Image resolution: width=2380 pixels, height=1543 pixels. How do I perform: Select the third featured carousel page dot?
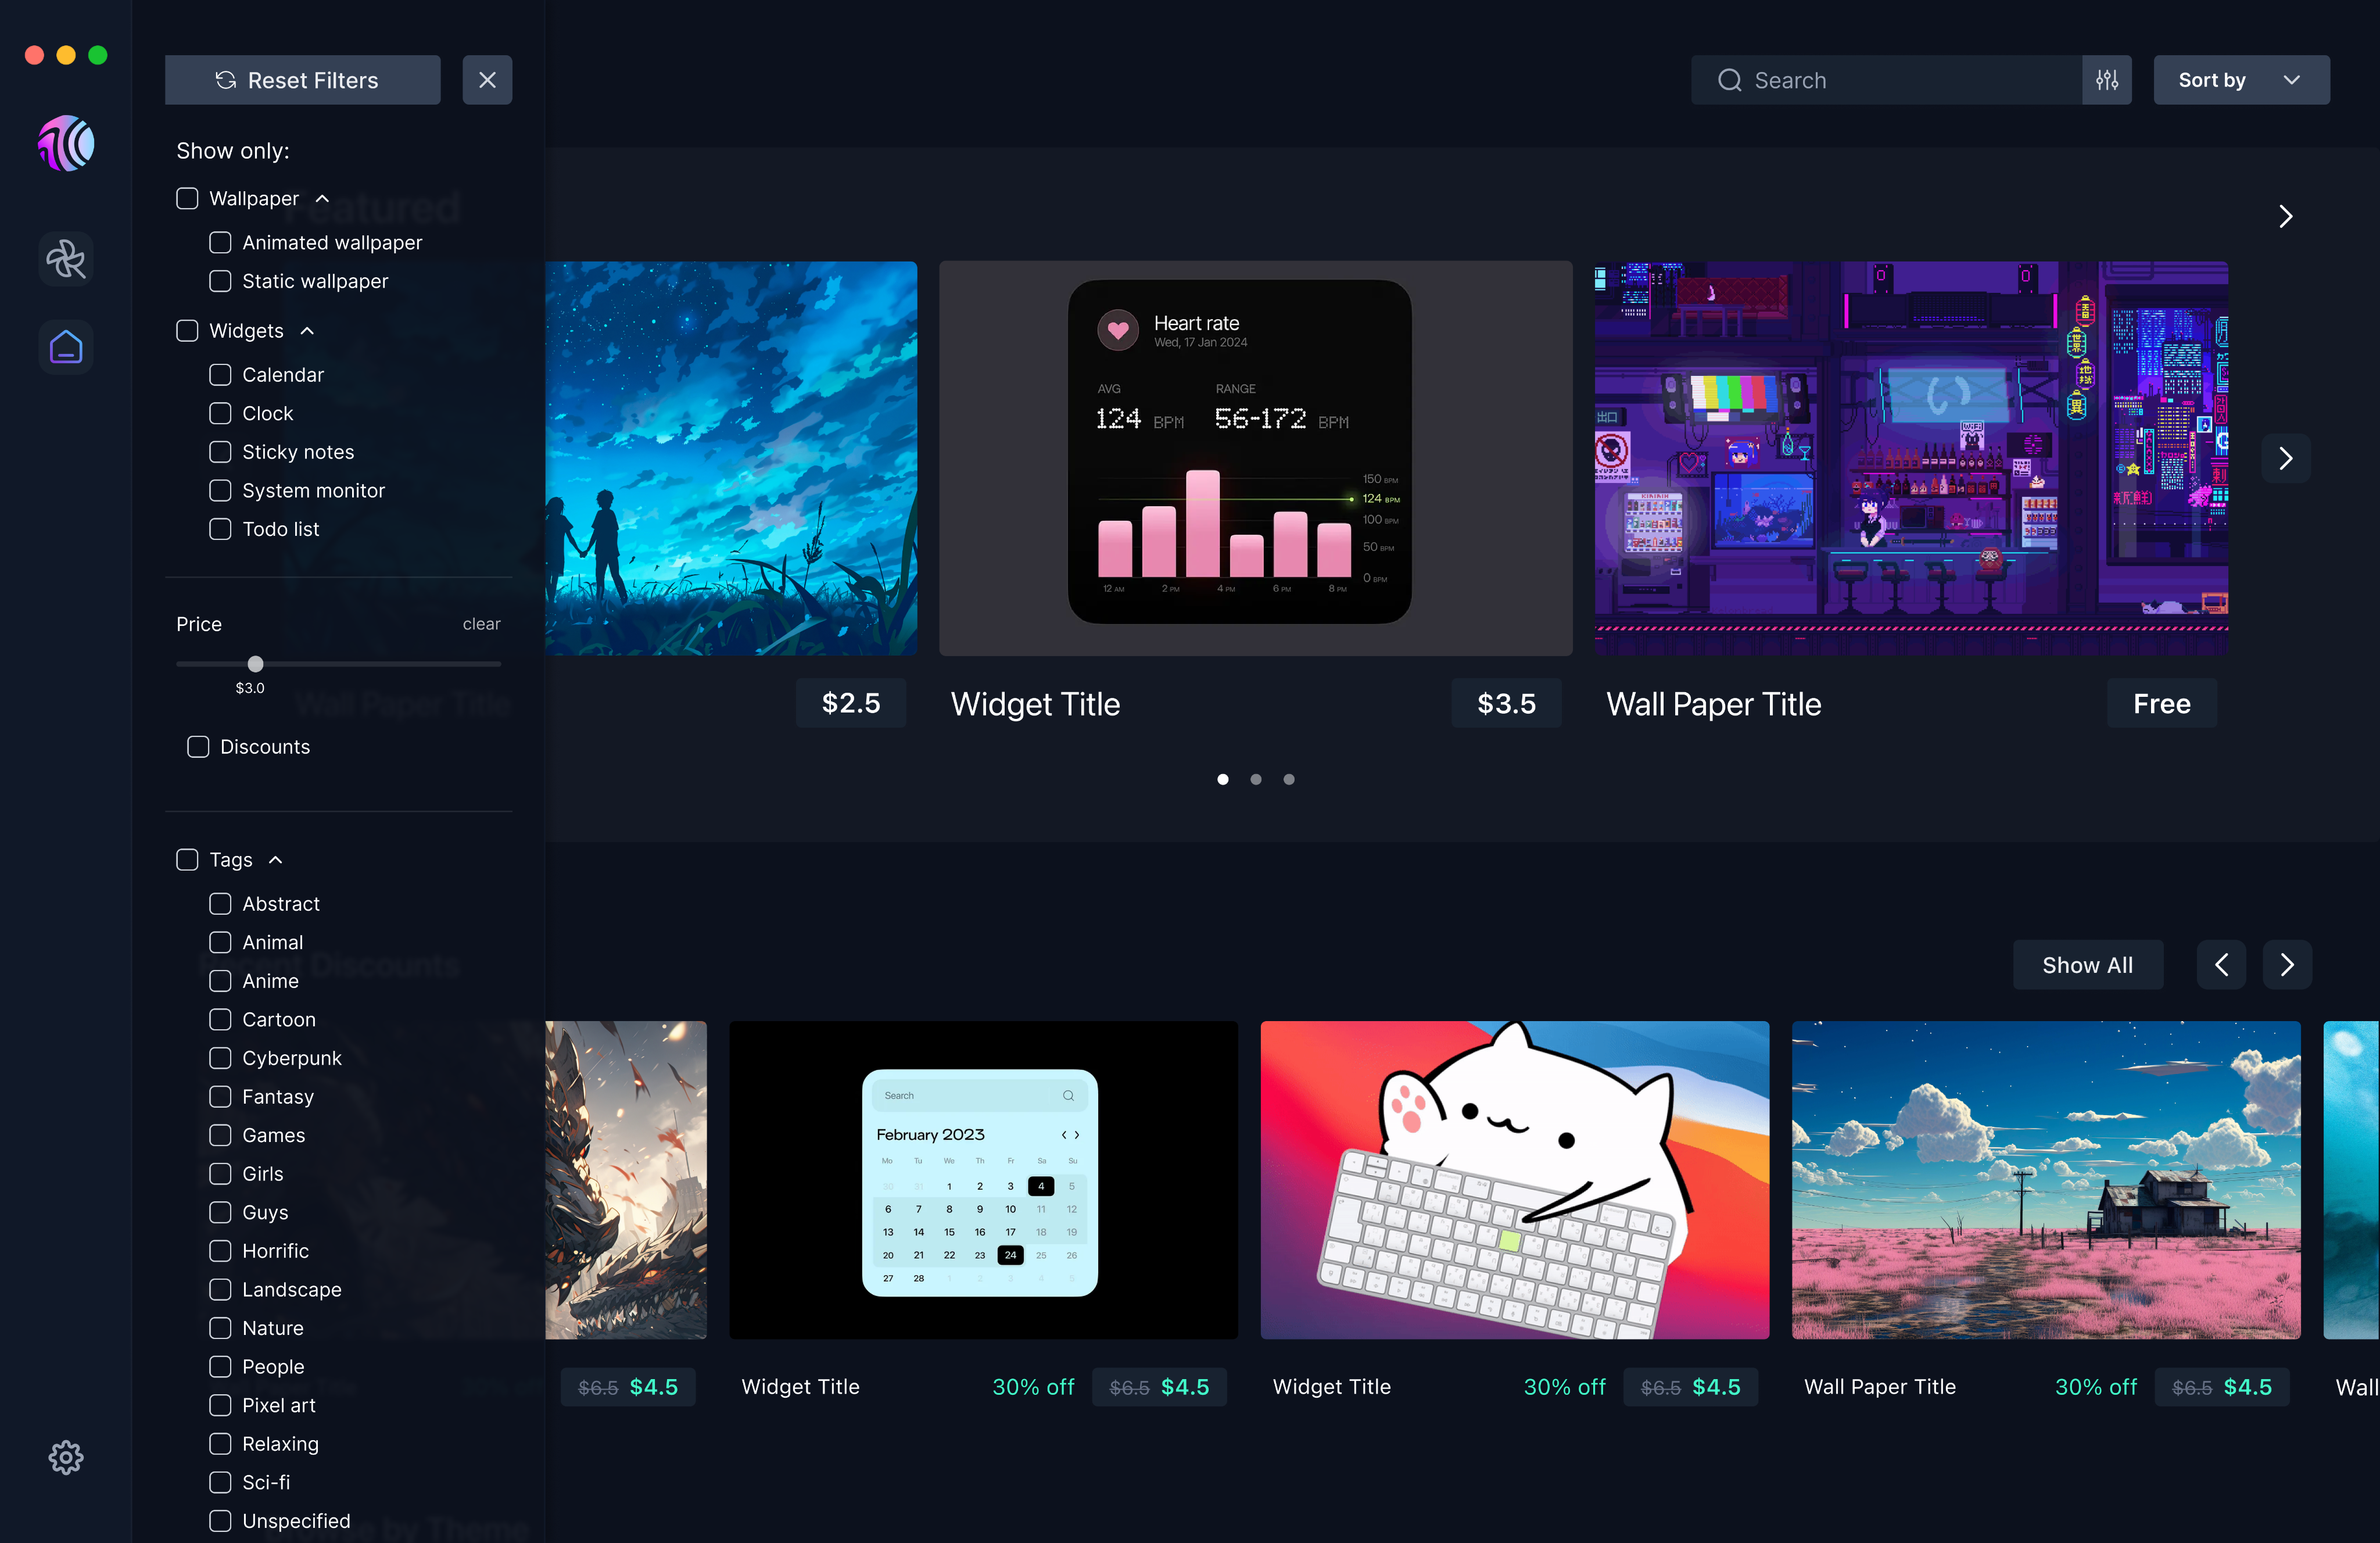[1289, 779]
